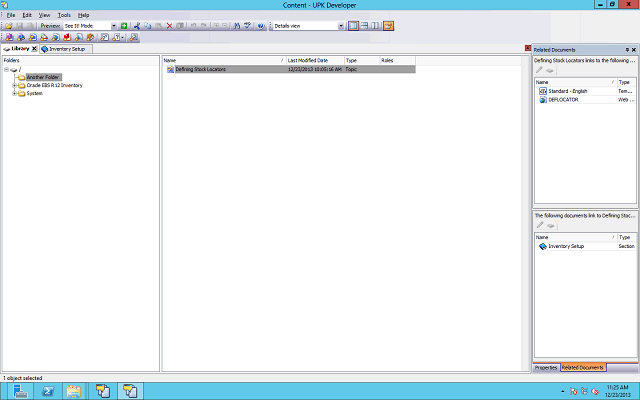
Task: Open Server Manager from the taskbar
Action: (20, 391)
